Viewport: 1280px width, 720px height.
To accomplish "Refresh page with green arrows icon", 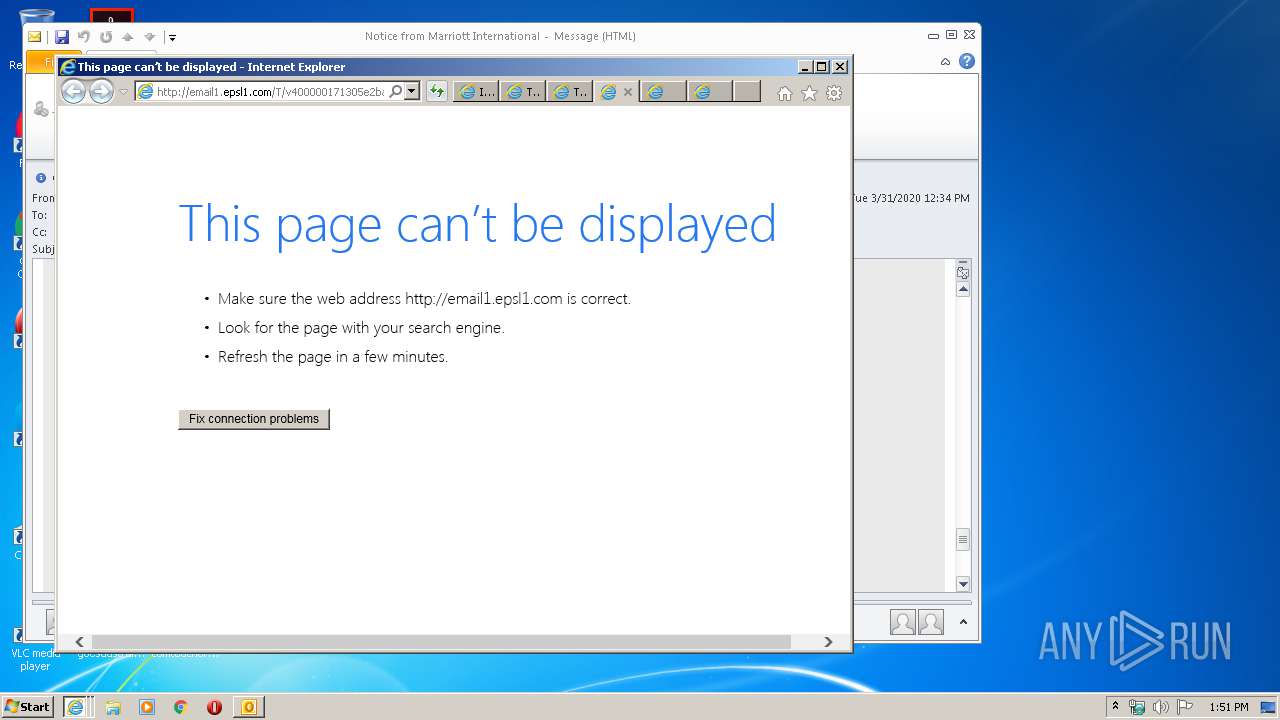I will click(x=436, y=92).
